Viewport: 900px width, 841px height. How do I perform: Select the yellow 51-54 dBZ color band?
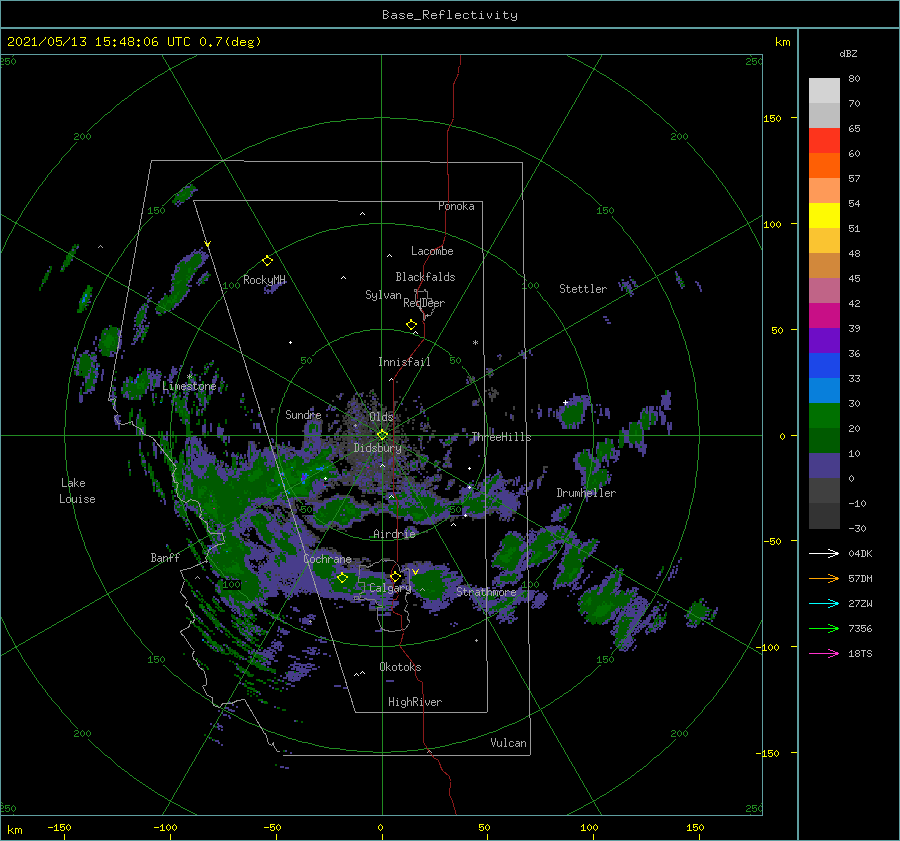[824, 216]
